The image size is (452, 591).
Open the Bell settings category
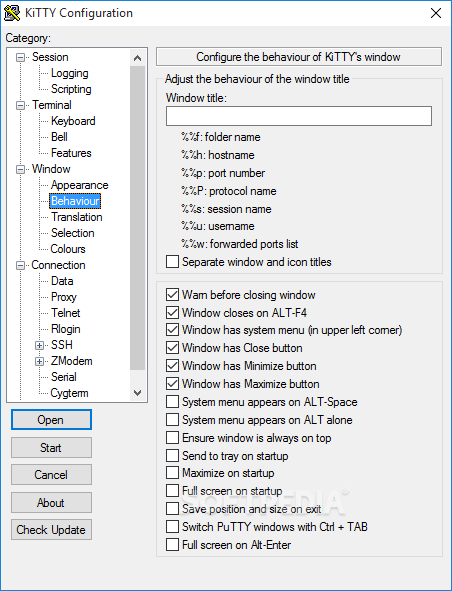[59, 137]
